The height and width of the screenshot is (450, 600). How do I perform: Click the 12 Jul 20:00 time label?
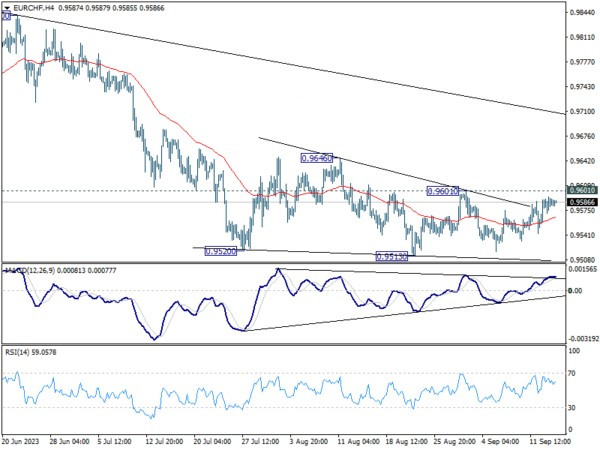point(165,441)
